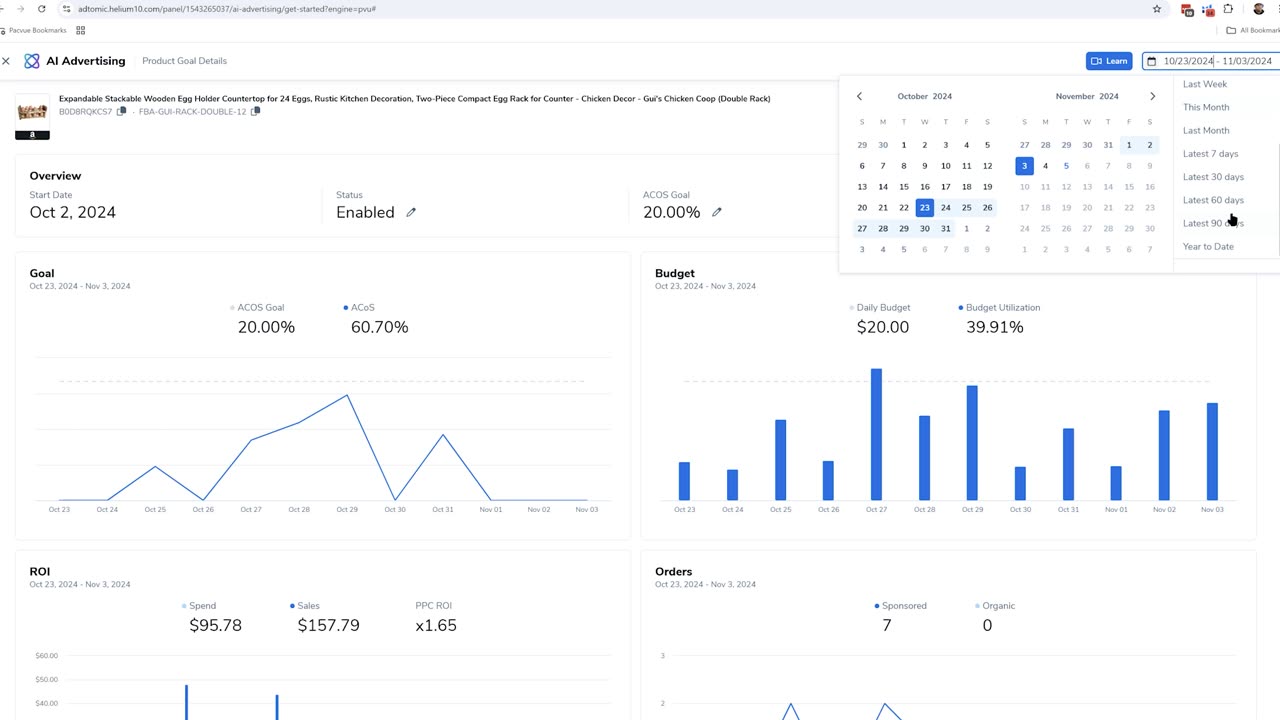1280x720 pixels.
Task: Edit the ACOS Goal with the pencil
Action: point(717,212)
